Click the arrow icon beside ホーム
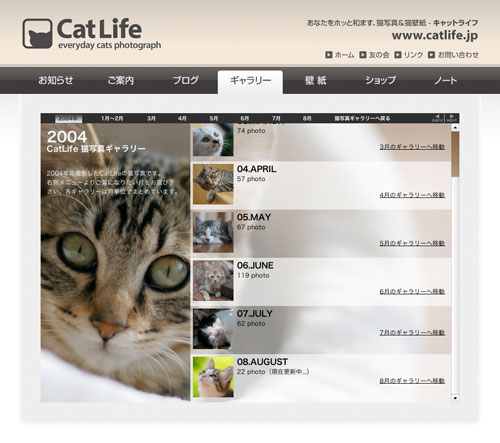 tap(329, 54)
